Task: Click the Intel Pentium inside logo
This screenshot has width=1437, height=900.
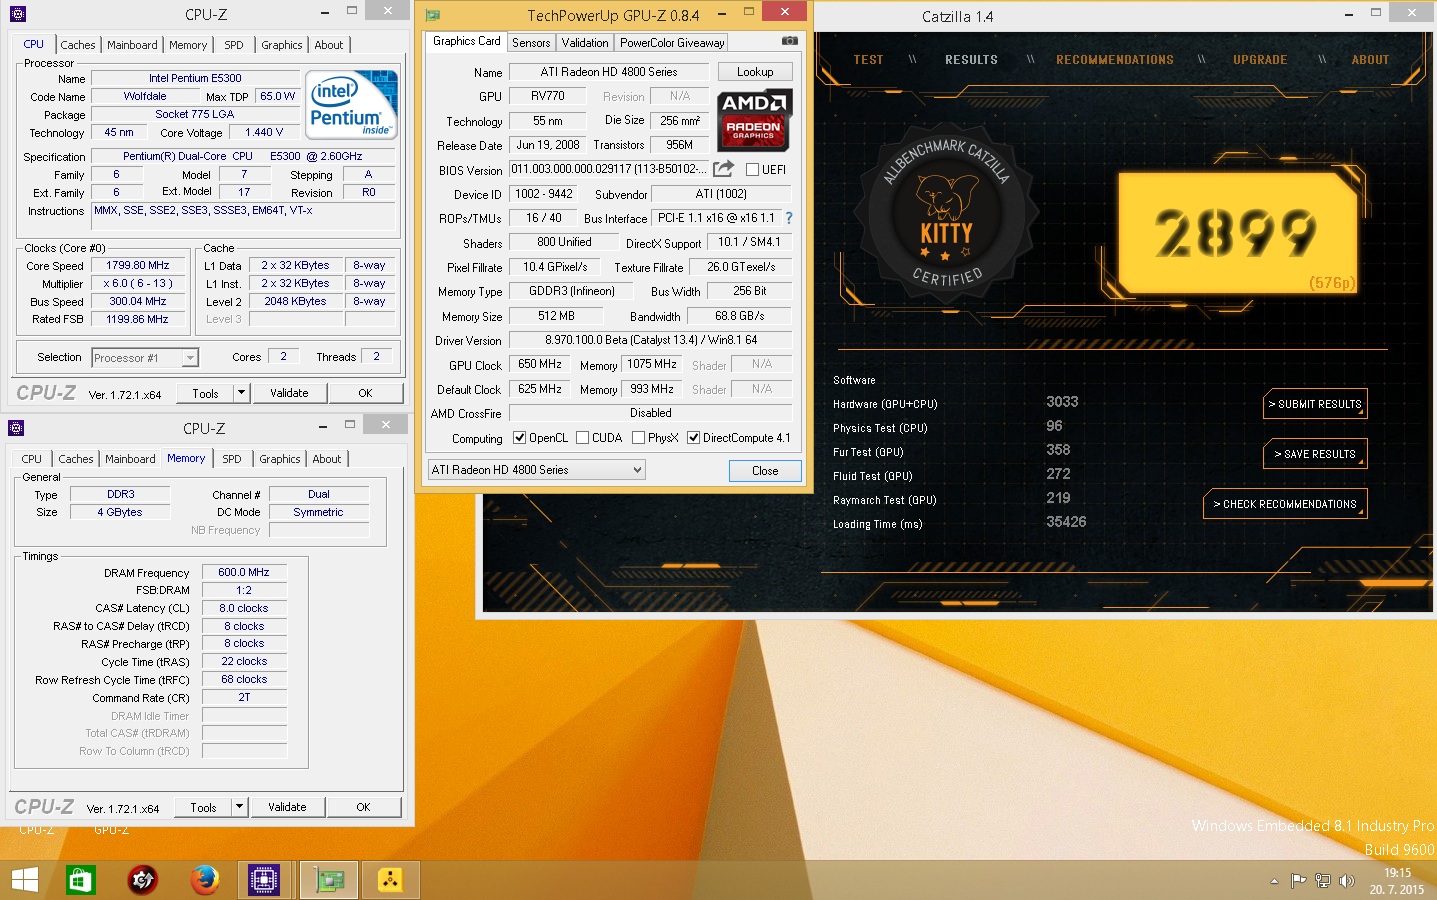Action: click(x=351, y=104)
